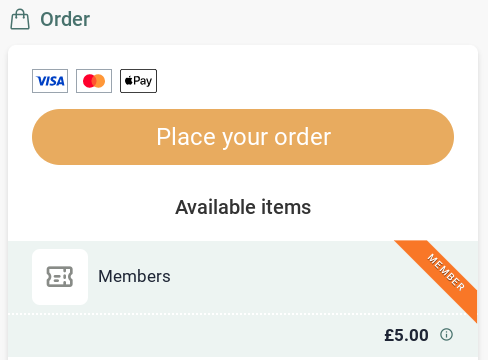Open the info icon beside £5.00
This screenshot has height=360, width=488.
[x=446, y=334]
